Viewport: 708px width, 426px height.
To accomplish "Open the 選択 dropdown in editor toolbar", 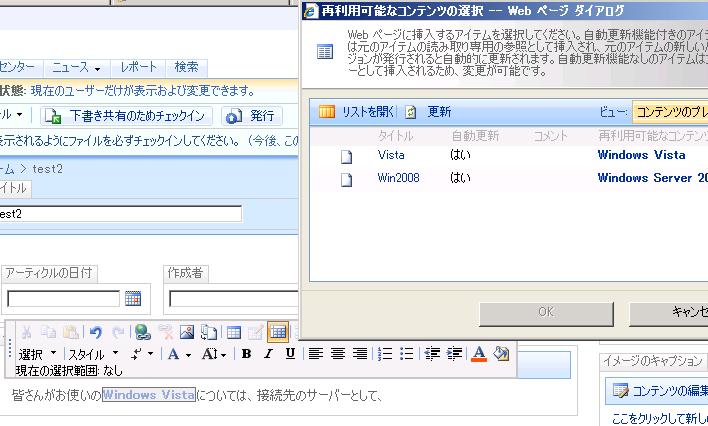I will 37,354.
